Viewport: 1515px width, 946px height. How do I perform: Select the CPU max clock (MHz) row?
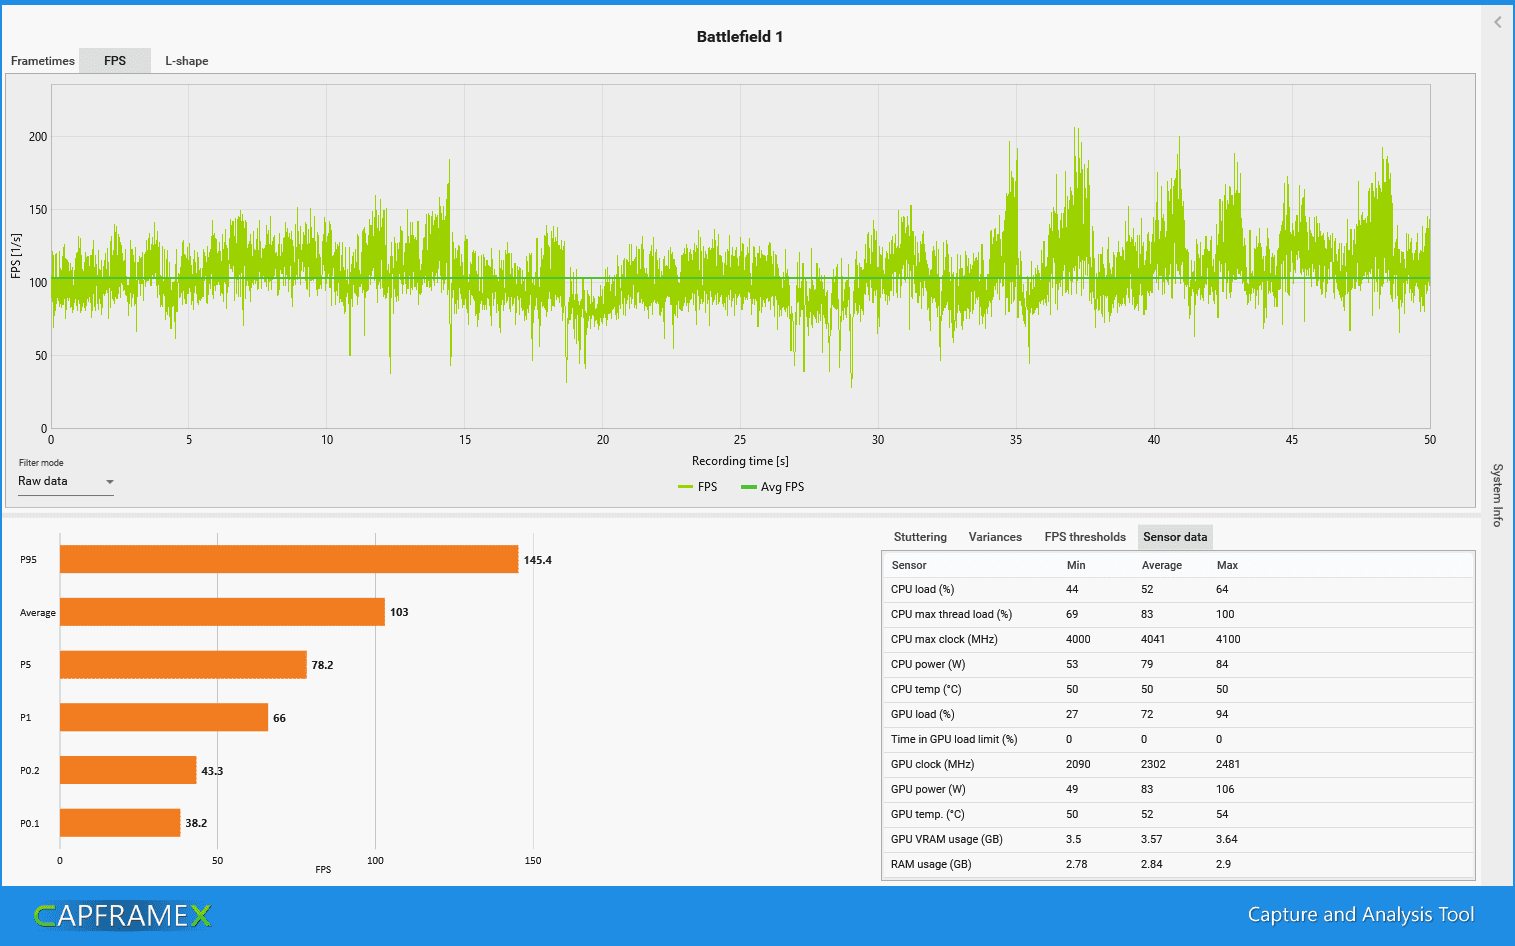tap(1178, 640)
